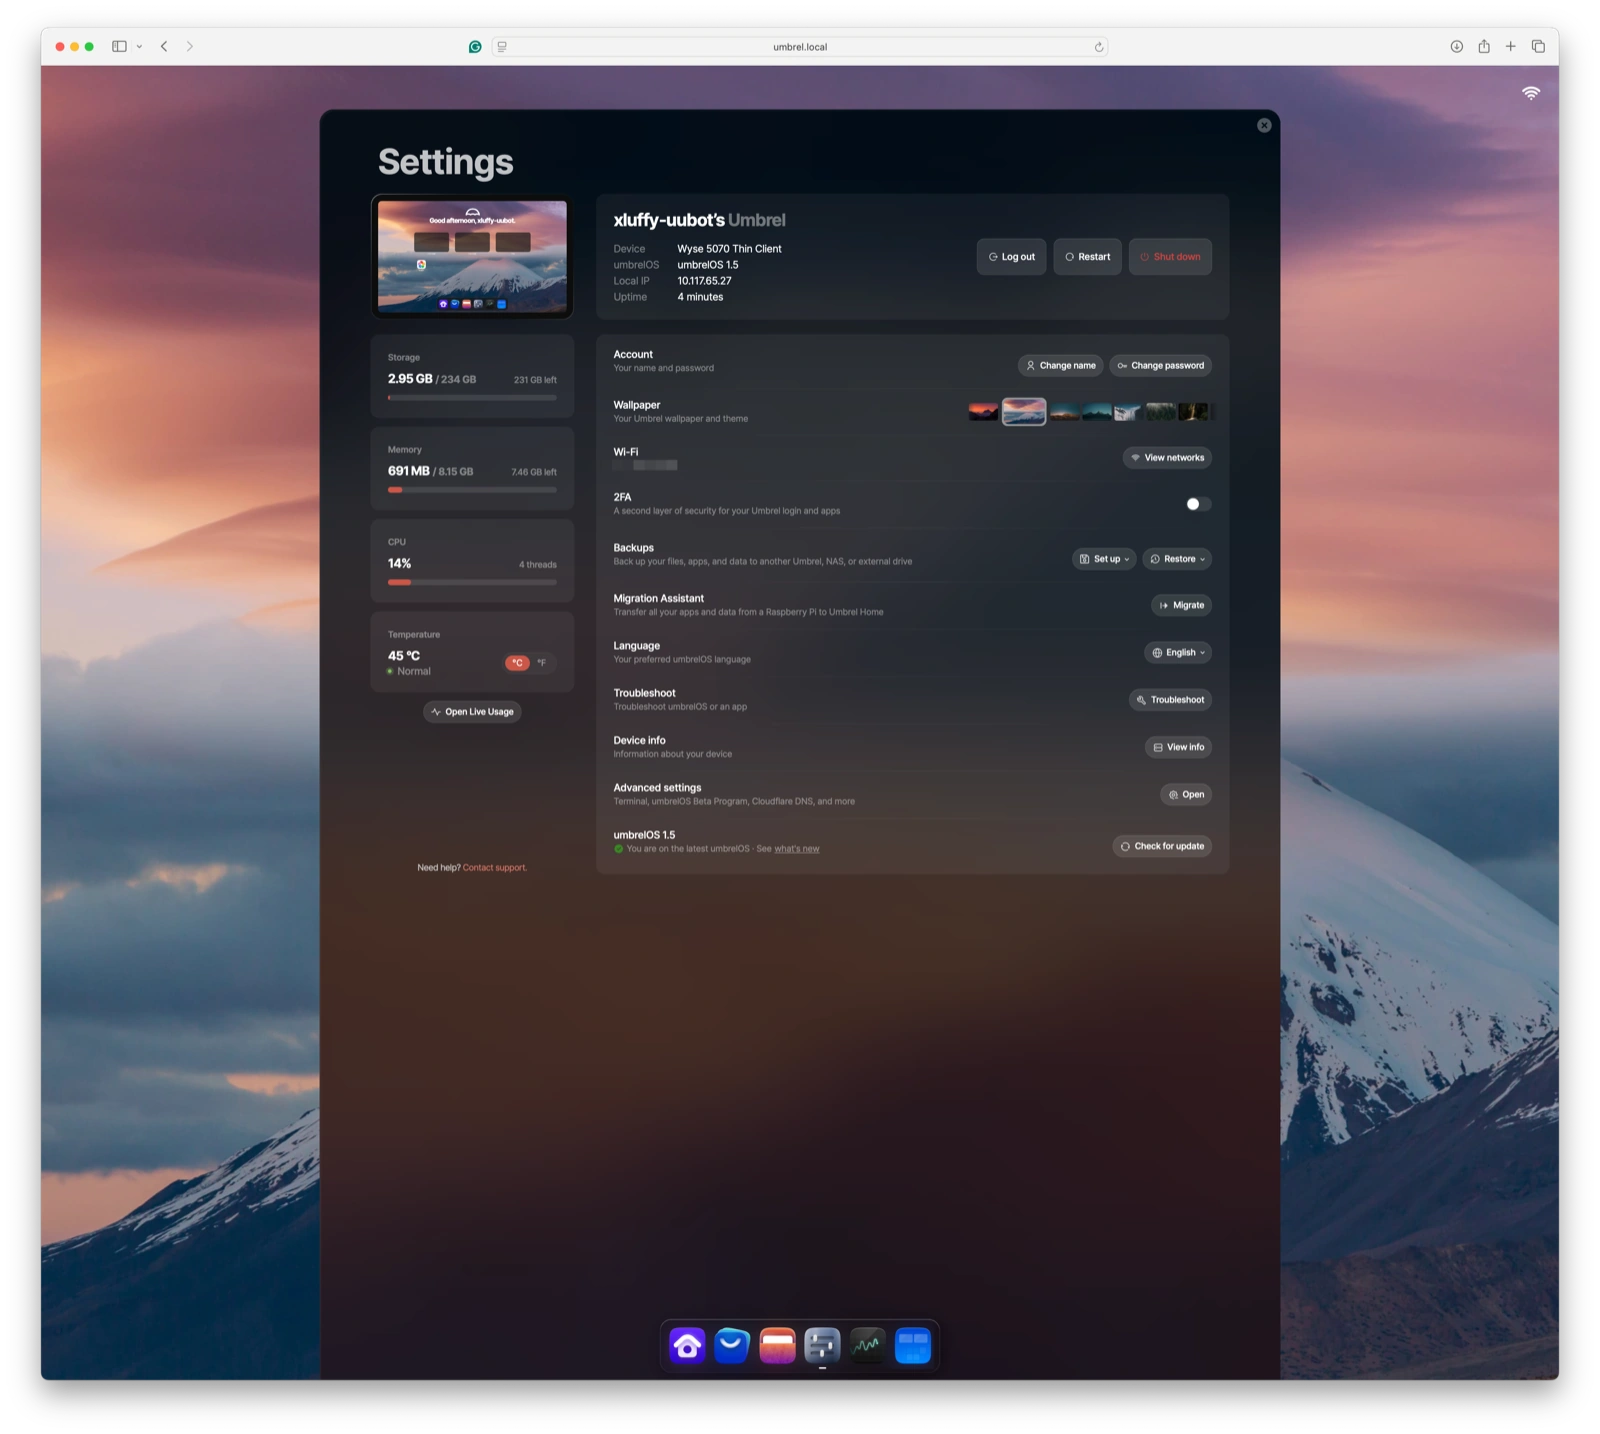Toggle the Safari sidebar

119,46
